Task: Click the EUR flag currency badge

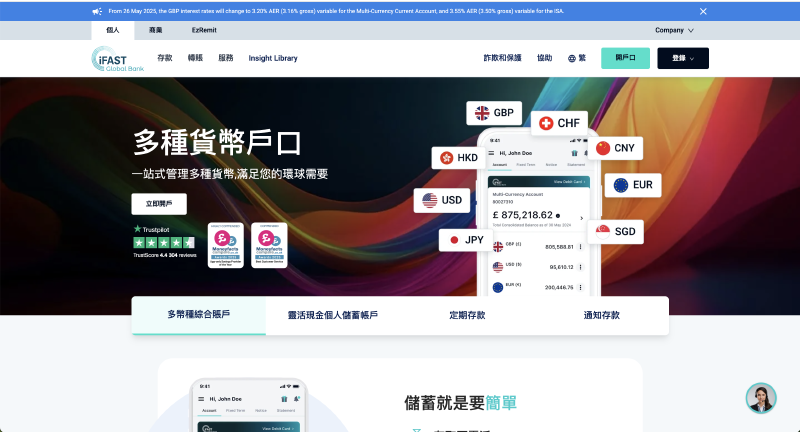Action: point(633,185)
